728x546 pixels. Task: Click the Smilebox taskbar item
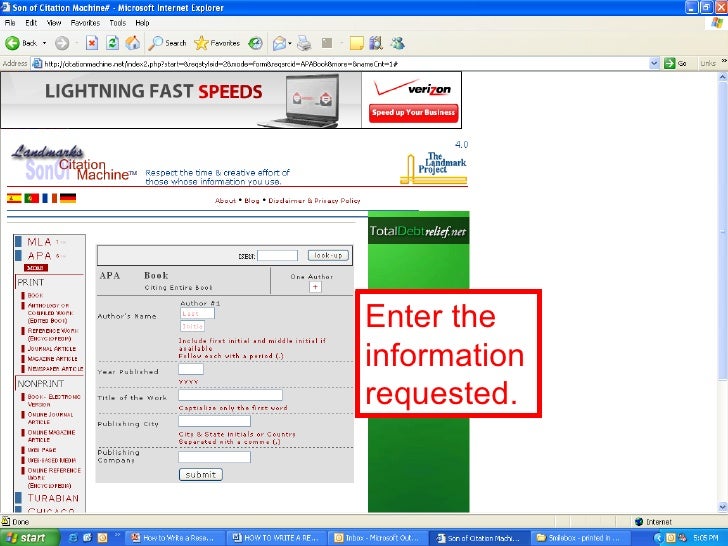coord(579,538)
